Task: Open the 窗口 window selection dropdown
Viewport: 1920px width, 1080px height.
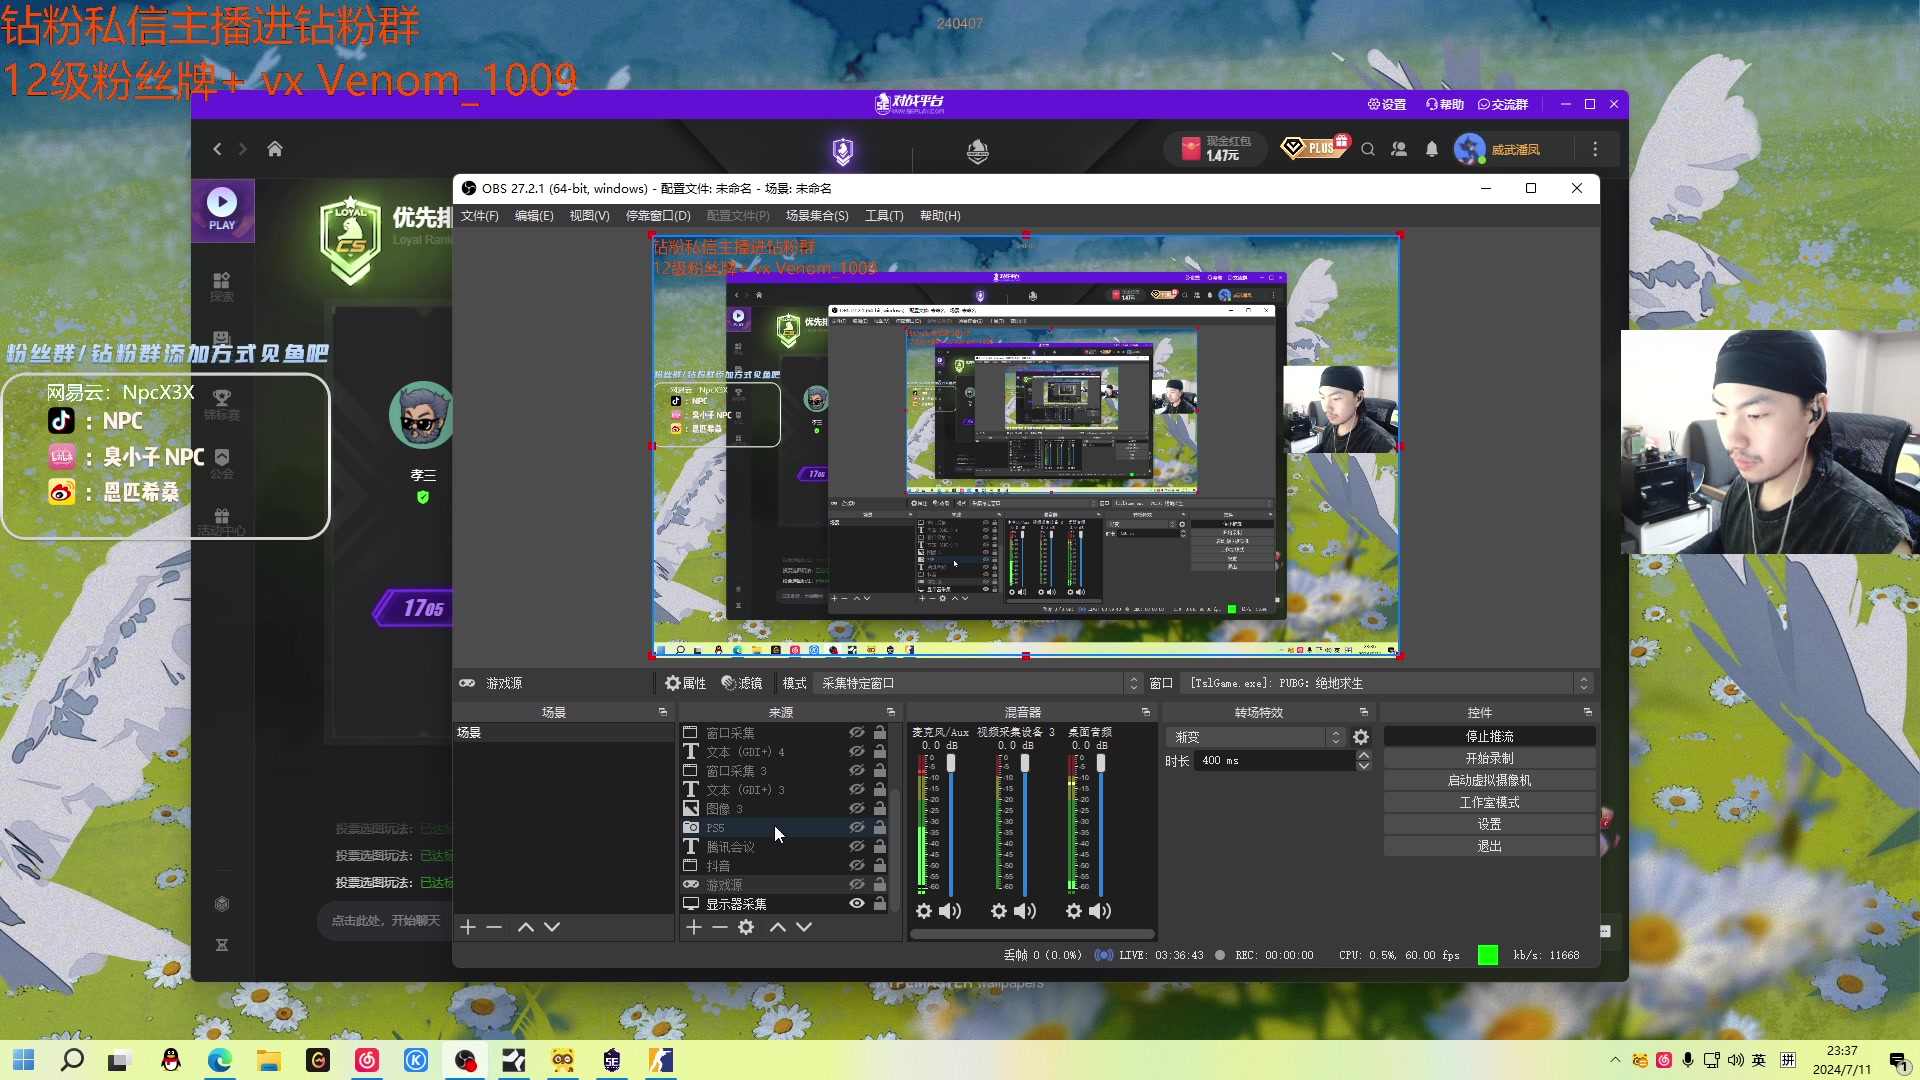Action: coord(1388,683)
